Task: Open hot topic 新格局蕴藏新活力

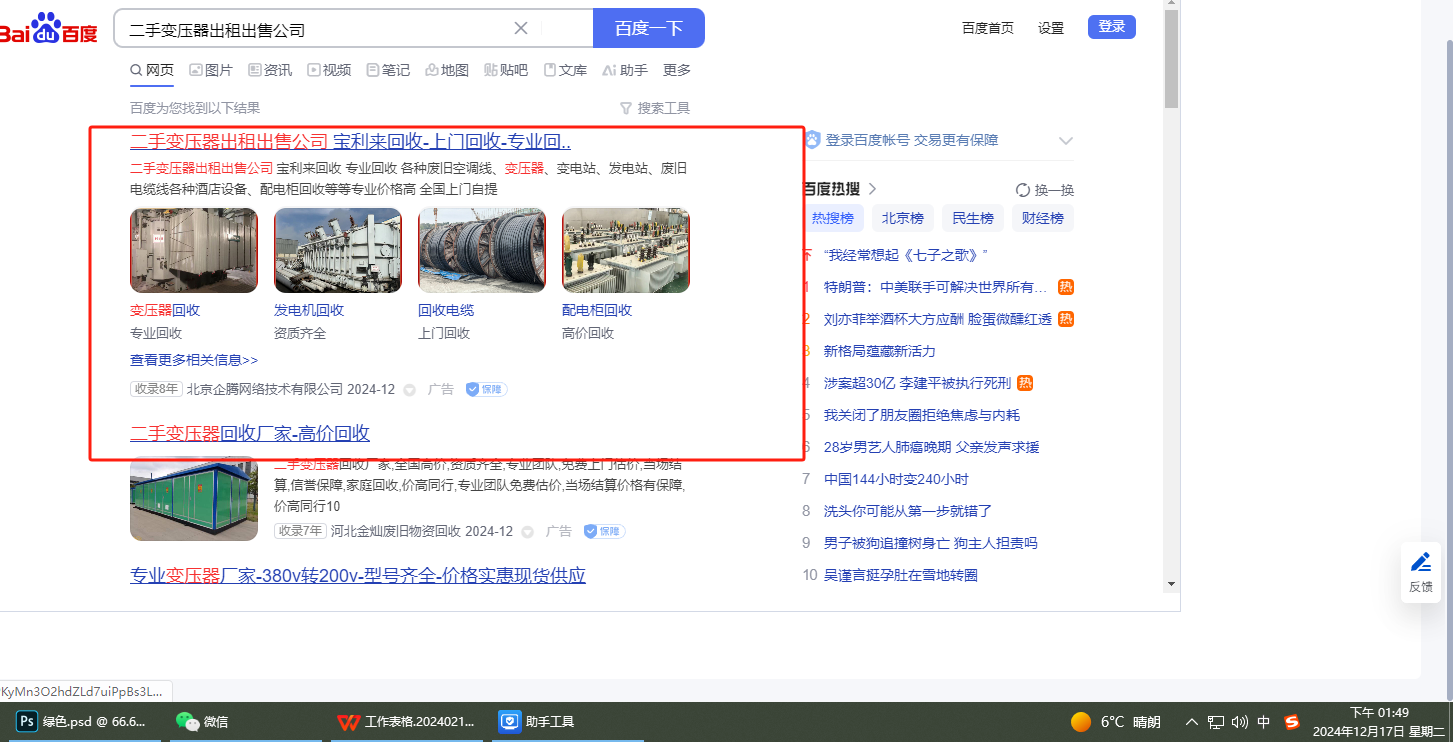Action: [x=880, y=351]
